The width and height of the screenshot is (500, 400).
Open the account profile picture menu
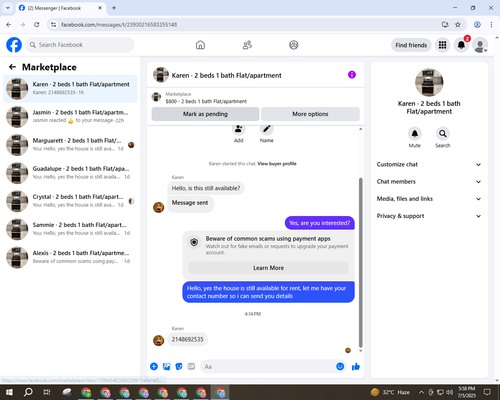pos(480,45)
